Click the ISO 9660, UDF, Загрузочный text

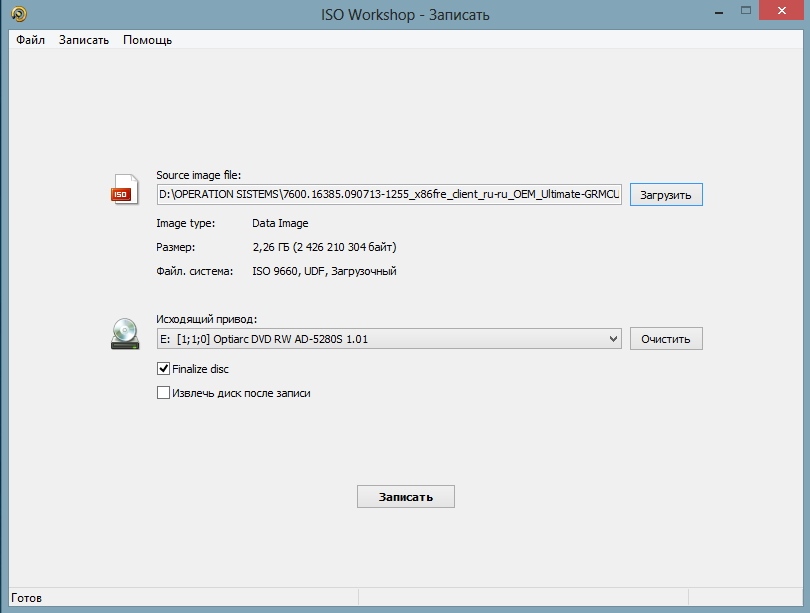(x=324, y=271)
